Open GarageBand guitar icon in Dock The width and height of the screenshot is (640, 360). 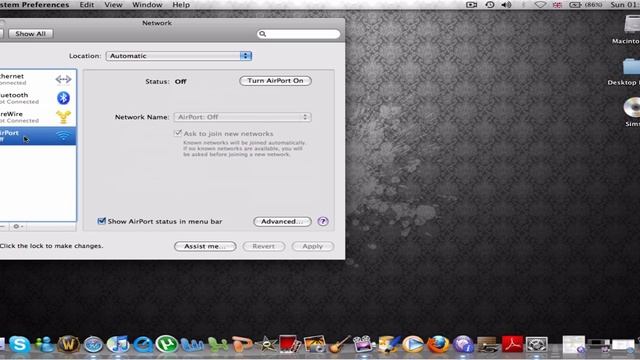coord(340,344)
